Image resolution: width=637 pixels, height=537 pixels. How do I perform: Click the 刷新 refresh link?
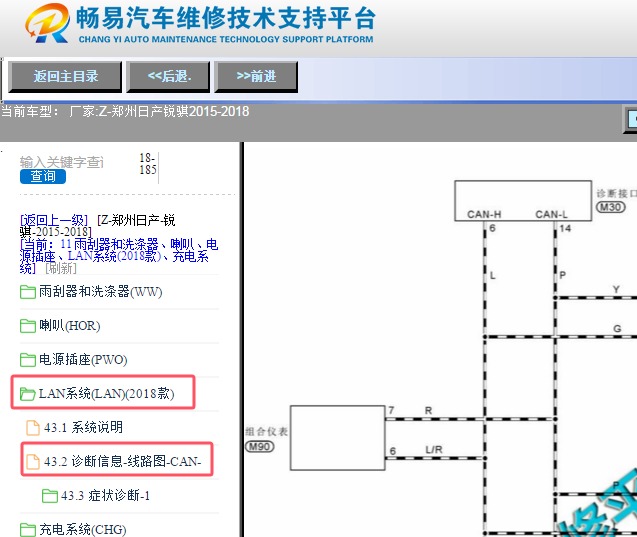coord(61,268)
